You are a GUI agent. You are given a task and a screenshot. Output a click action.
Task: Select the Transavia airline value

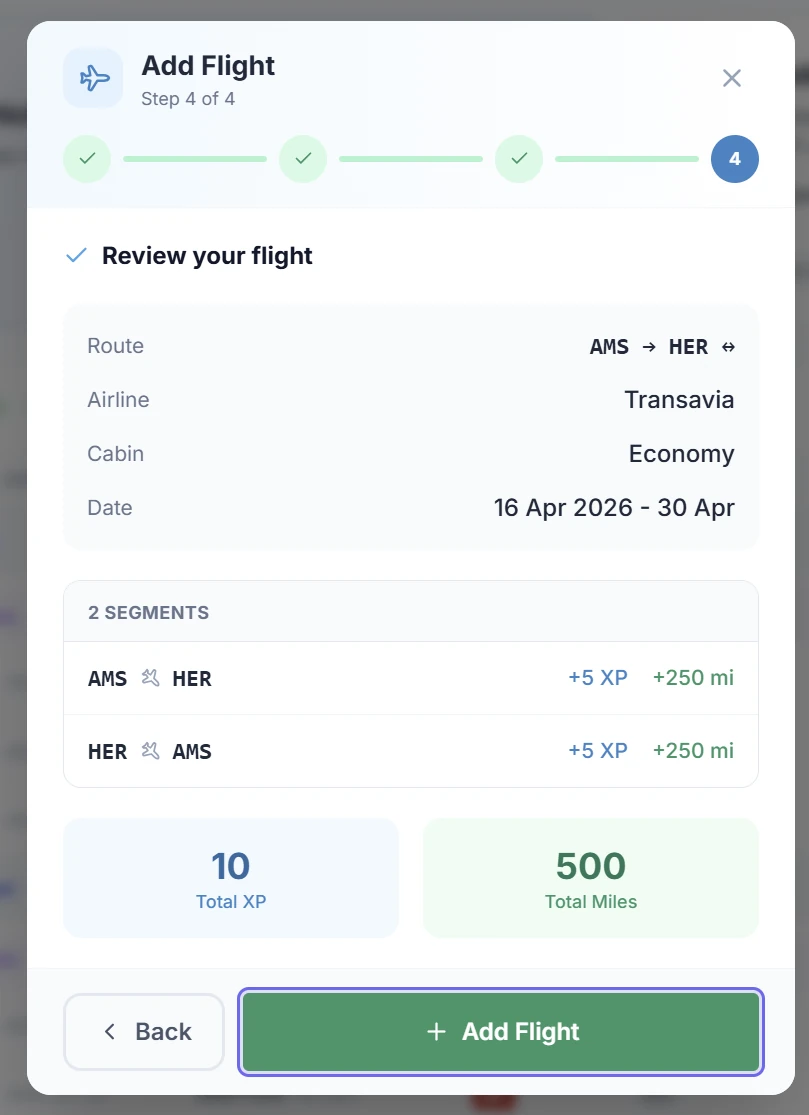680,399
